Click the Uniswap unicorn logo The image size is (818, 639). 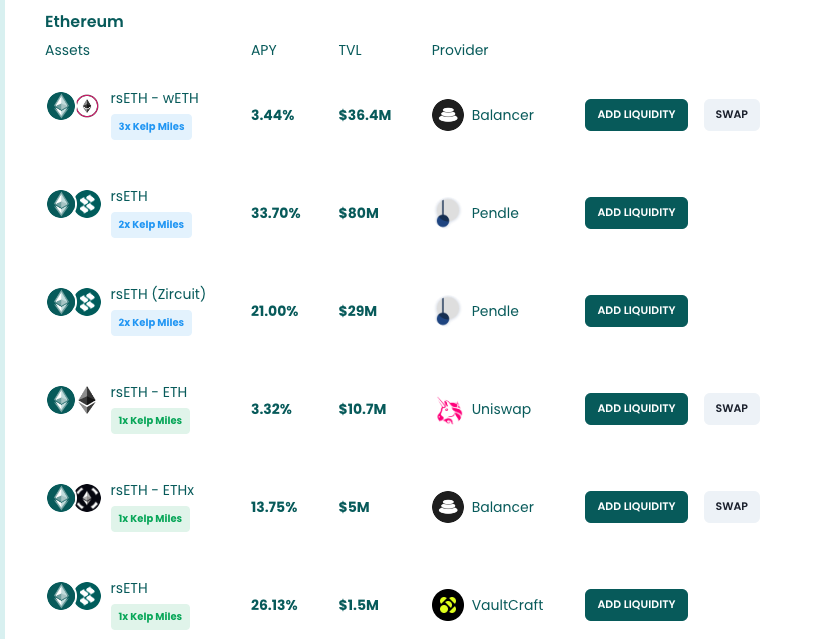pos(449,410)
